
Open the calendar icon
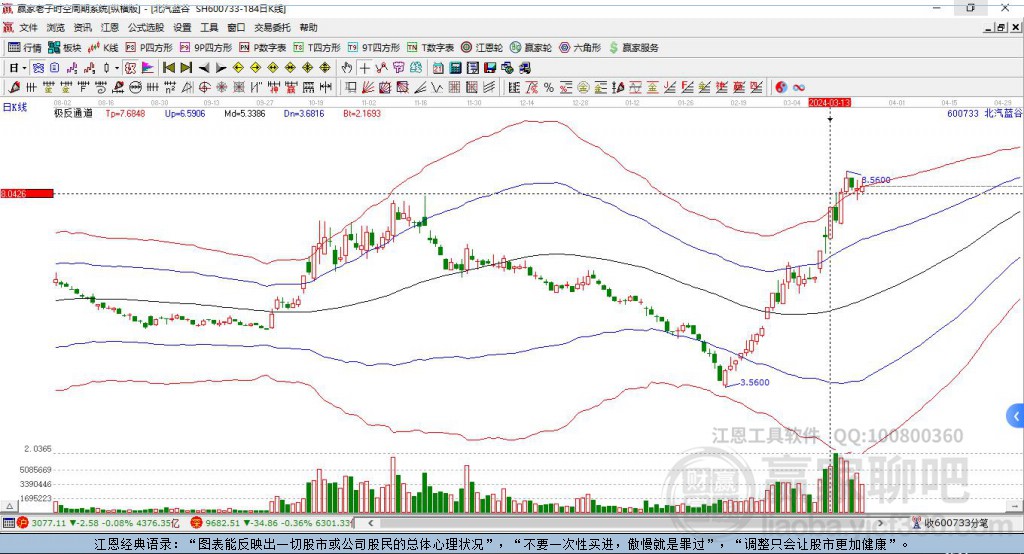pos(438,67)
